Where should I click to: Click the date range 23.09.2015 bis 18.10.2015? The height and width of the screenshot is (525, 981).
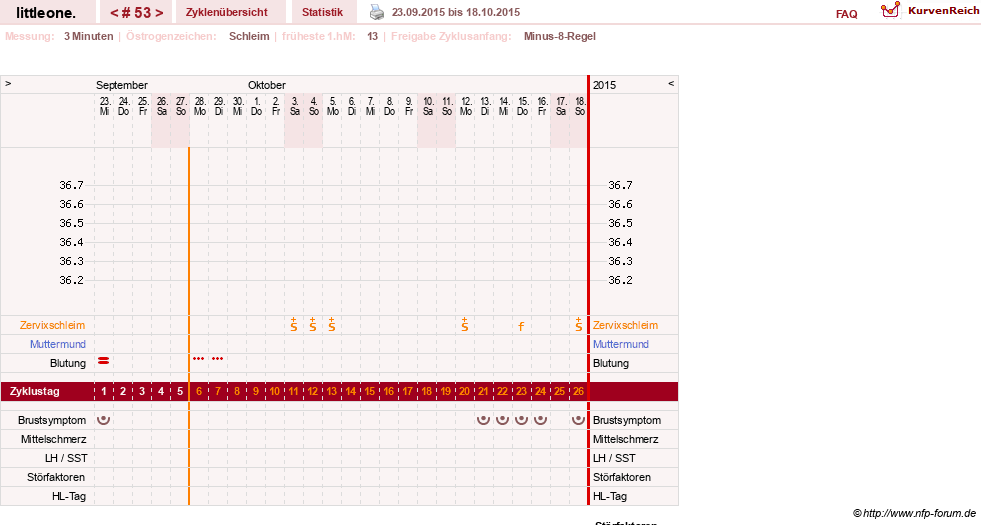coord(455,12)
